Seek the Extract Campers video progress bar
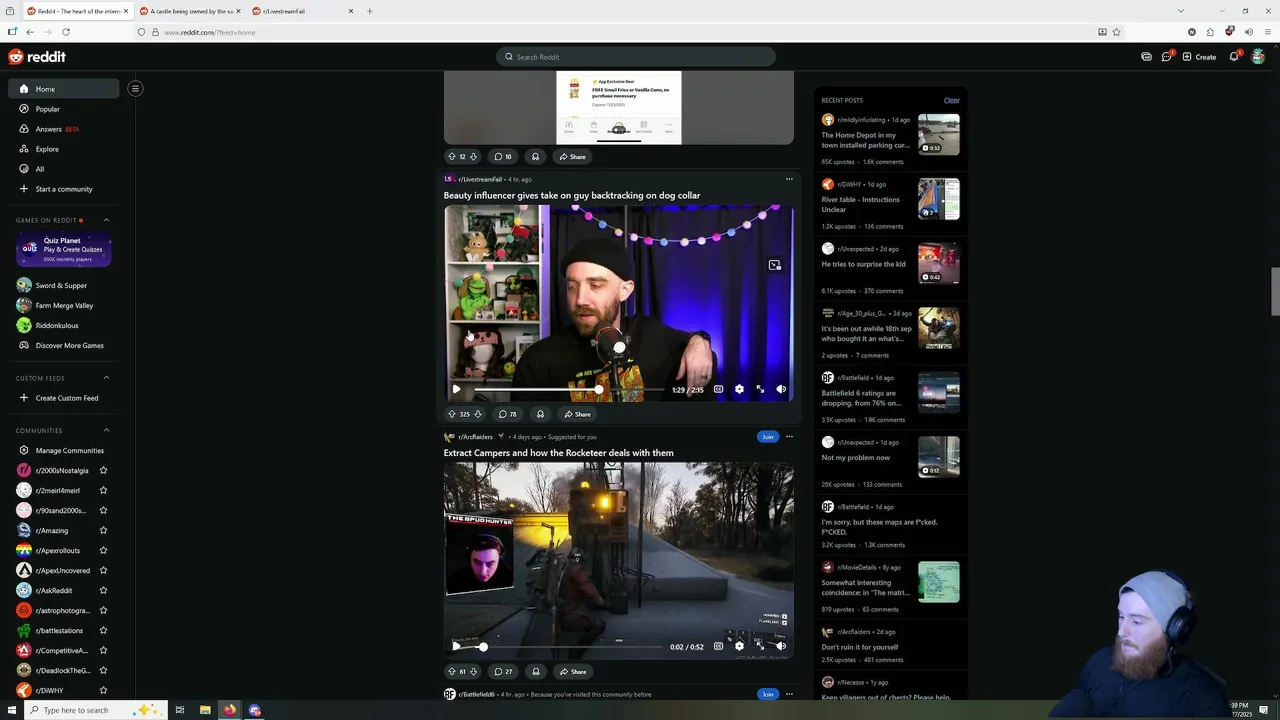The height and width of the screenshot is (720, 1280). tap(569, 646)
